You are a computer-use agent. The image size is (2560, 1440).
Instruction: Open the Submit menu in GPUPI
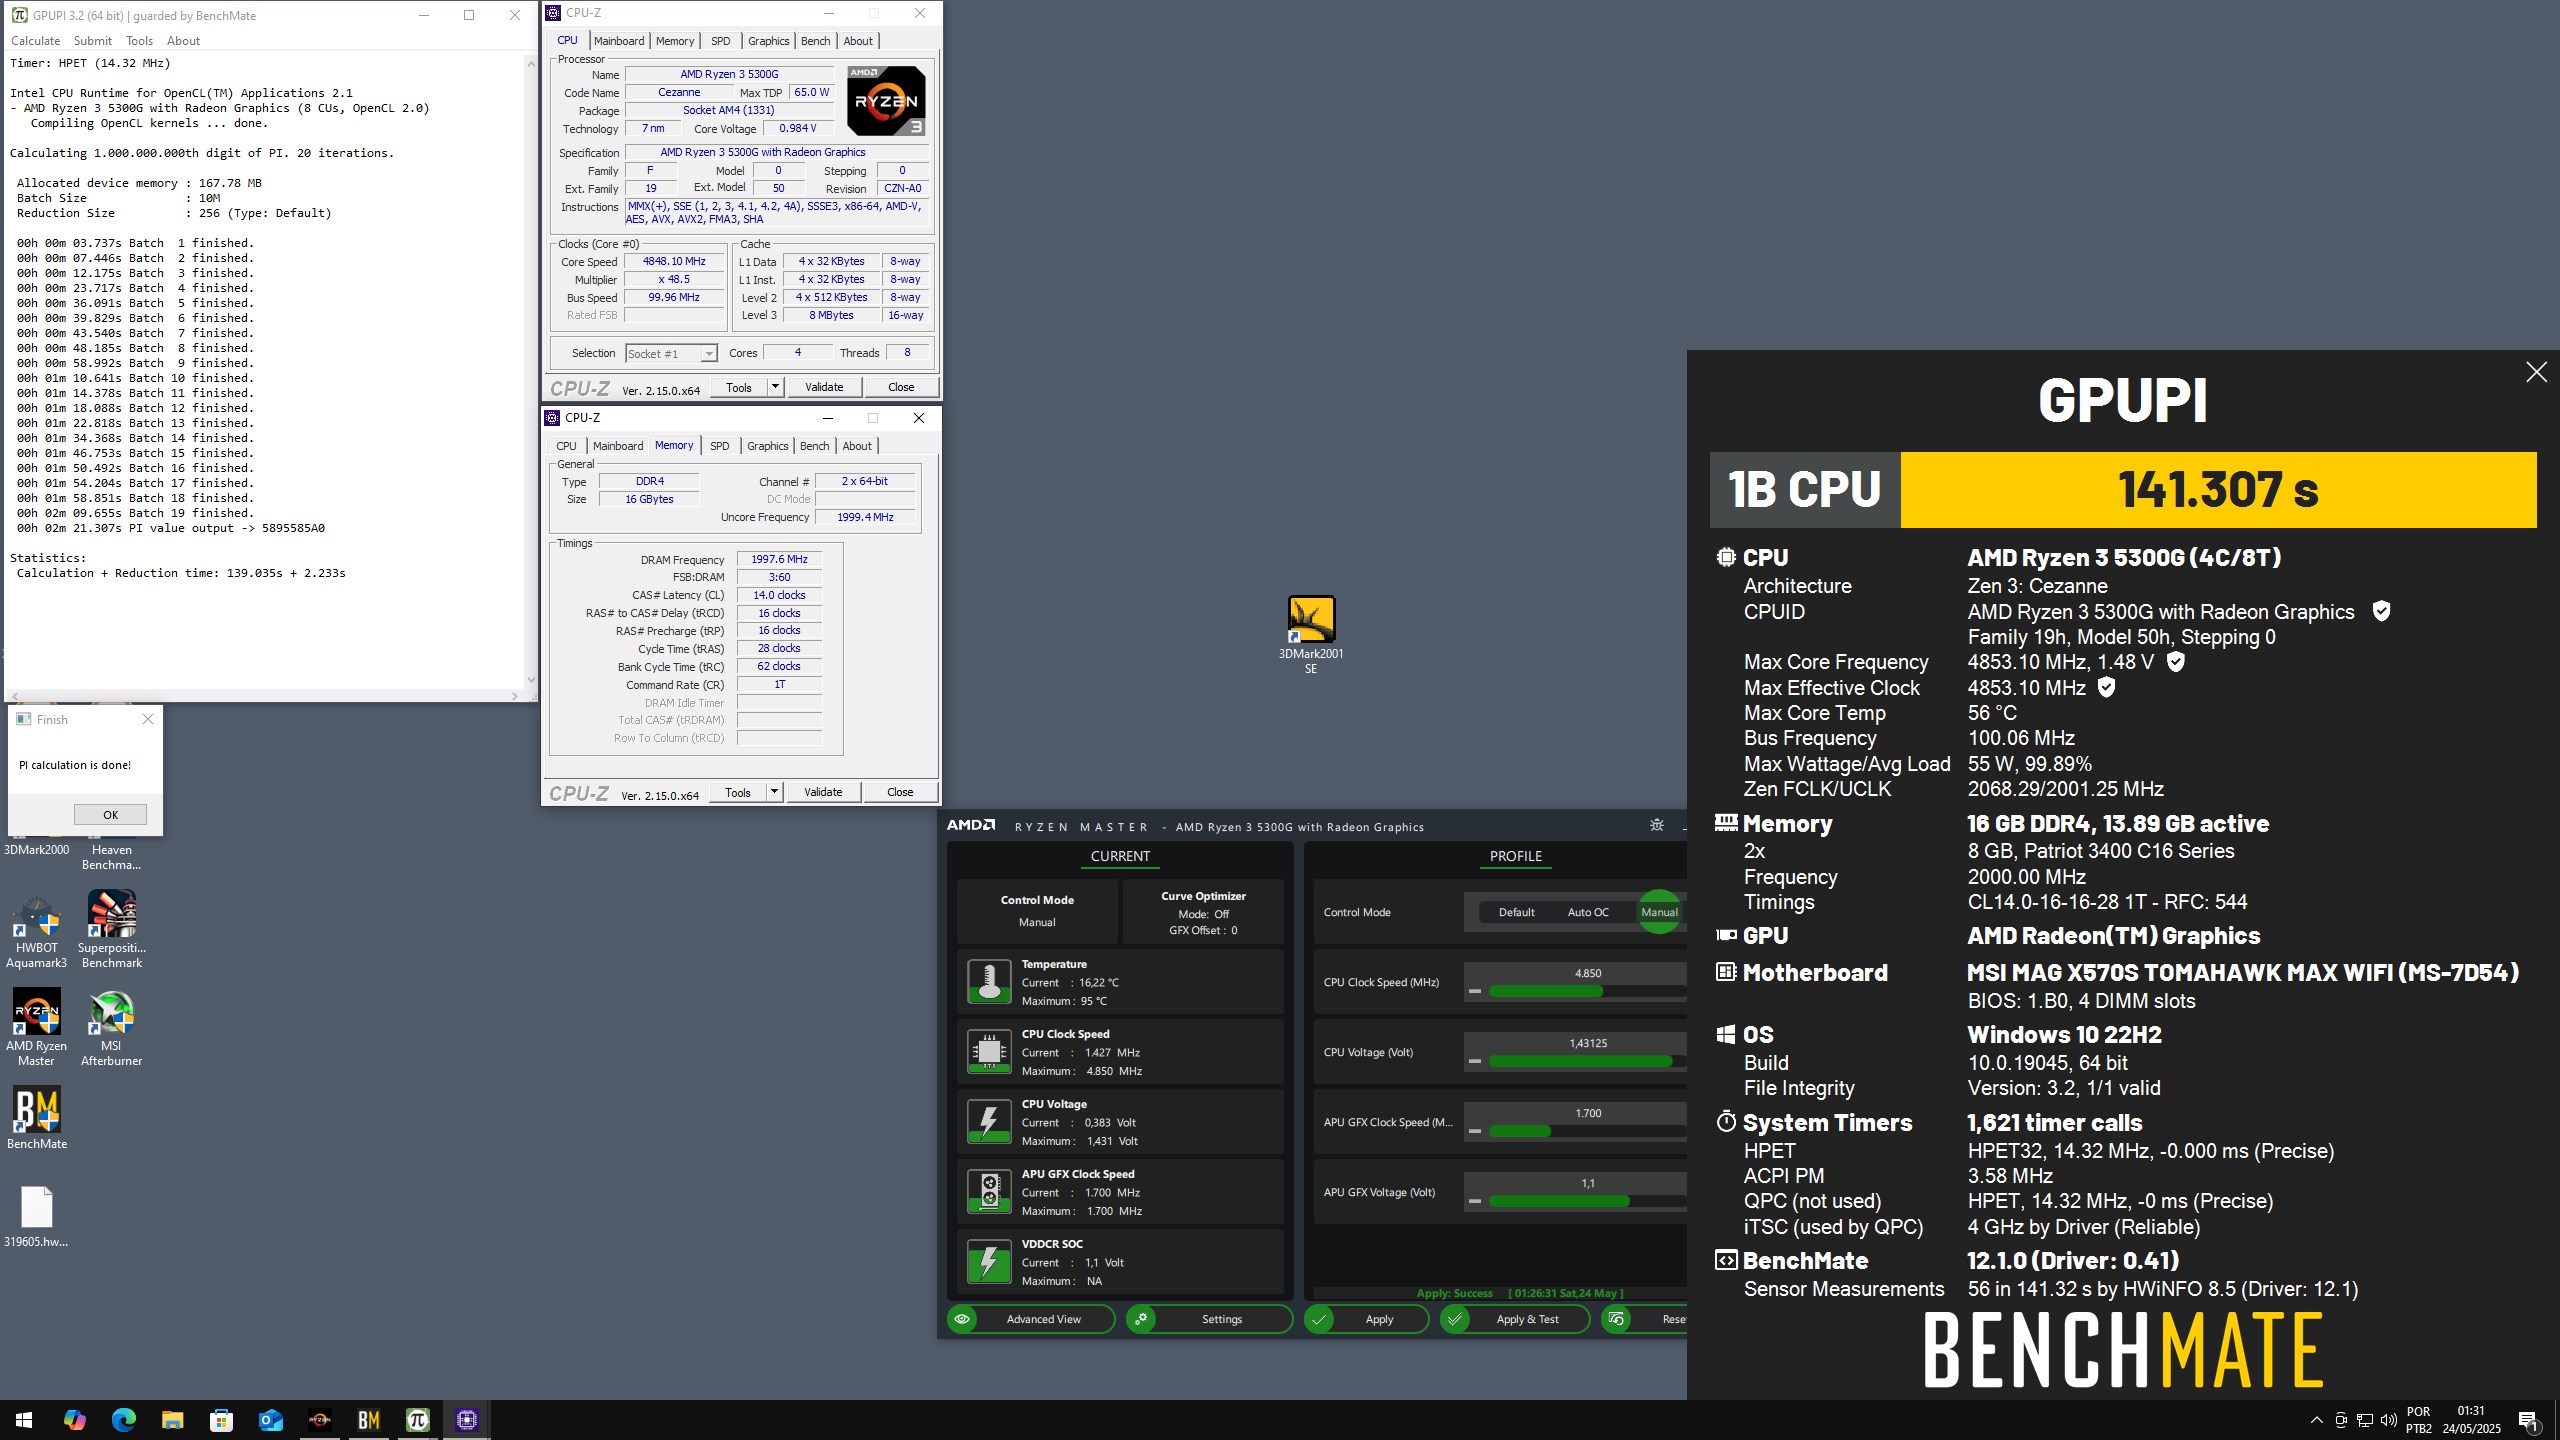92,41
